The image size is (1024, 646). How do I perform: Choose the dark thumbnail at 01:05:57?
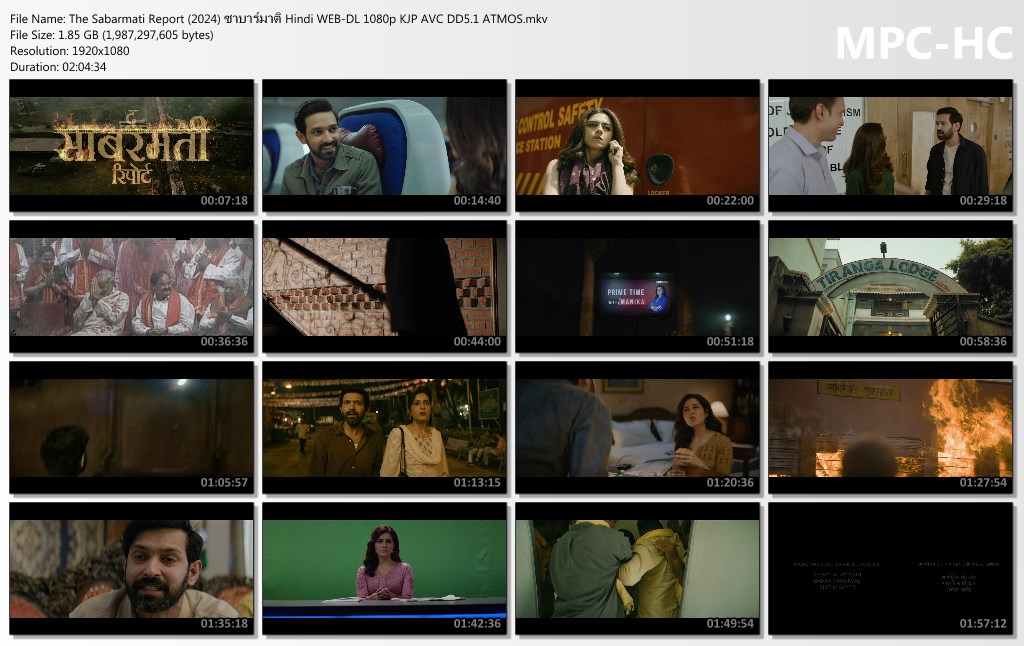pyautogui.click(x=131, y=427)
